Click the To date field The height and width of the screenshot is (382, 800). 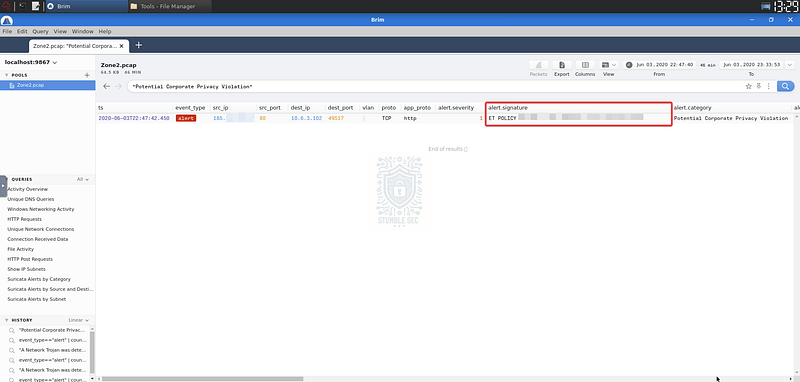pyautogui.click(x=751, y=65)
